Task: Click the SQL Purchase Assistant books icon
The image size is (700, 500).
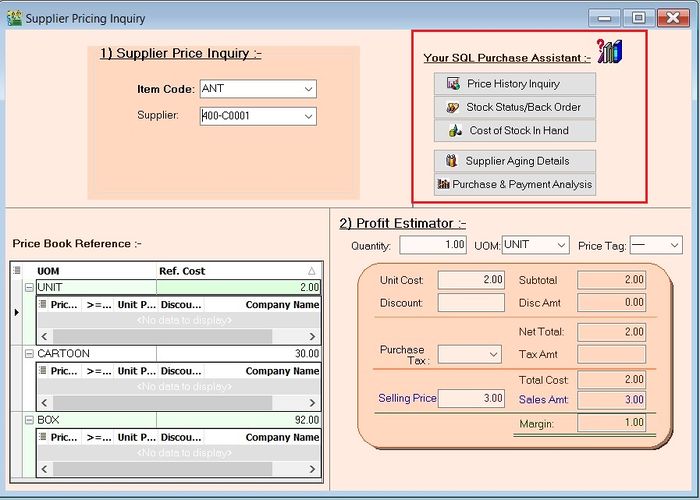Action: click(609, 52)
